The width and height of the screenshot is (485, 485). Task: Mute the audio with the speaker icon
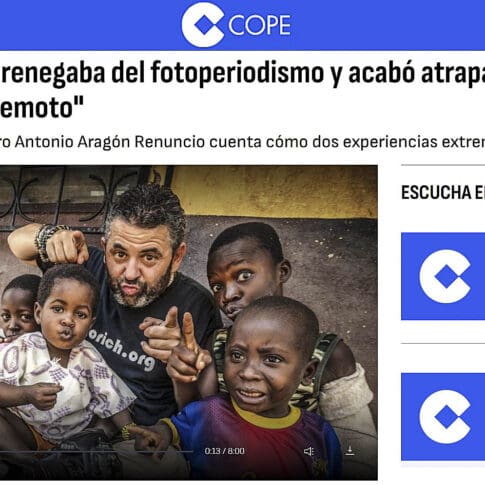pos(309,451)
